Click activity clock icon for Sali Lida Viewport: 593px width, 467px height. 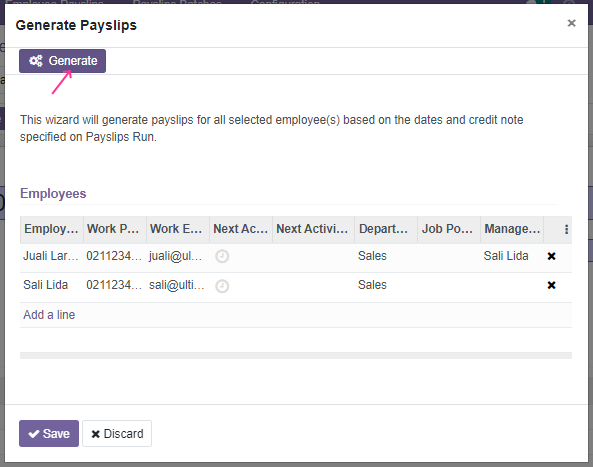[222, 286]
